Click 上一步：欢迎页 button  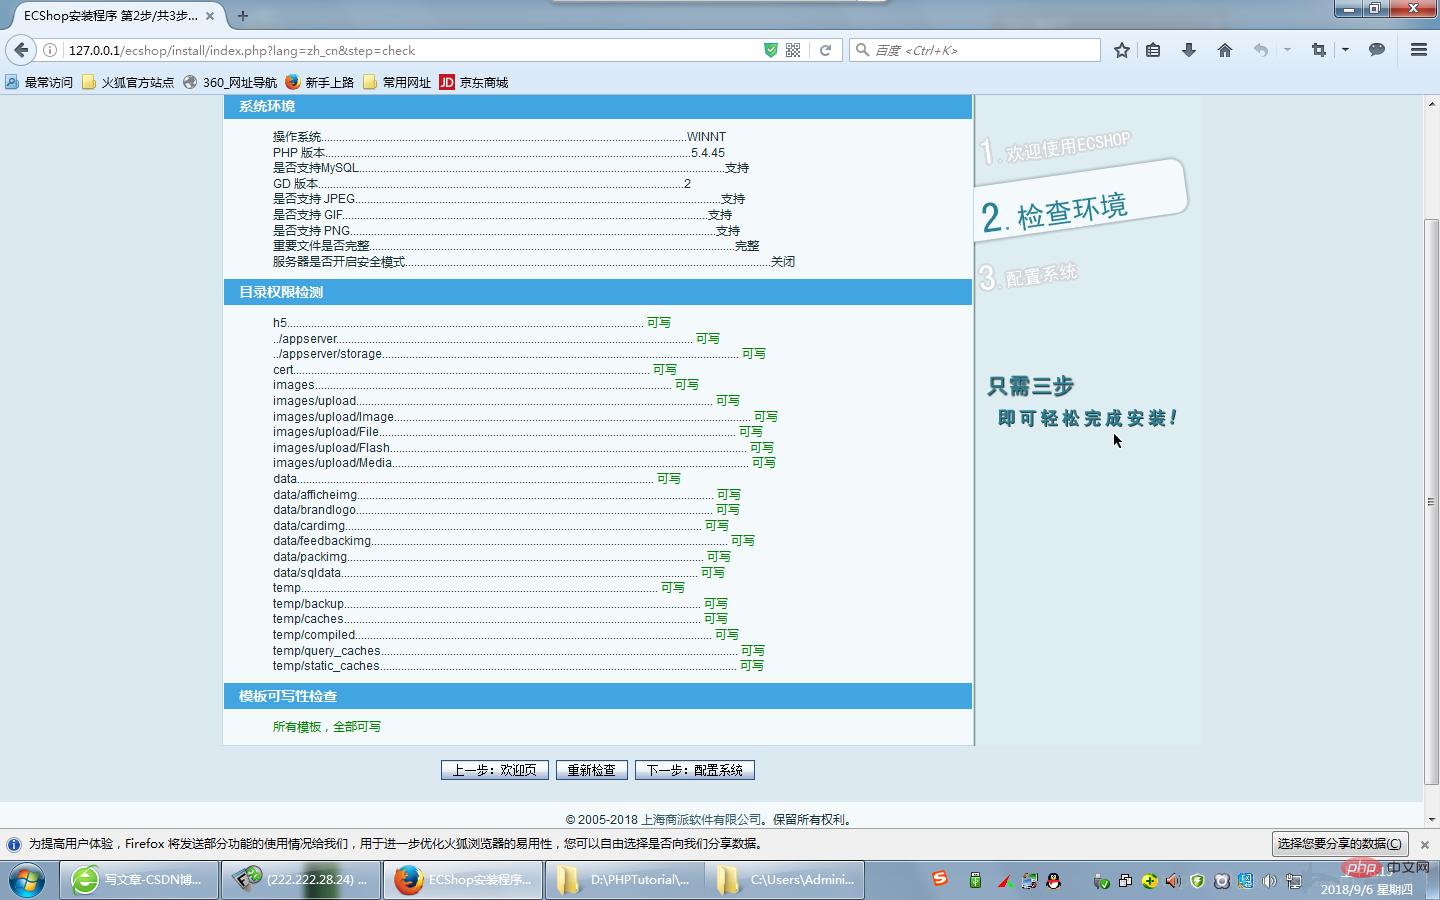pyautogui.click(x=494, y=770)
